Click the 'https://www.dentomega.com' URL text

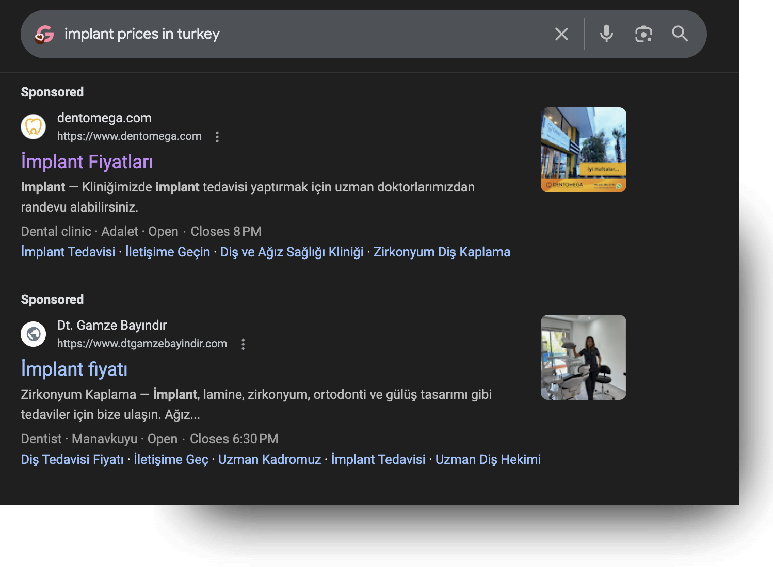pos(129,137)
